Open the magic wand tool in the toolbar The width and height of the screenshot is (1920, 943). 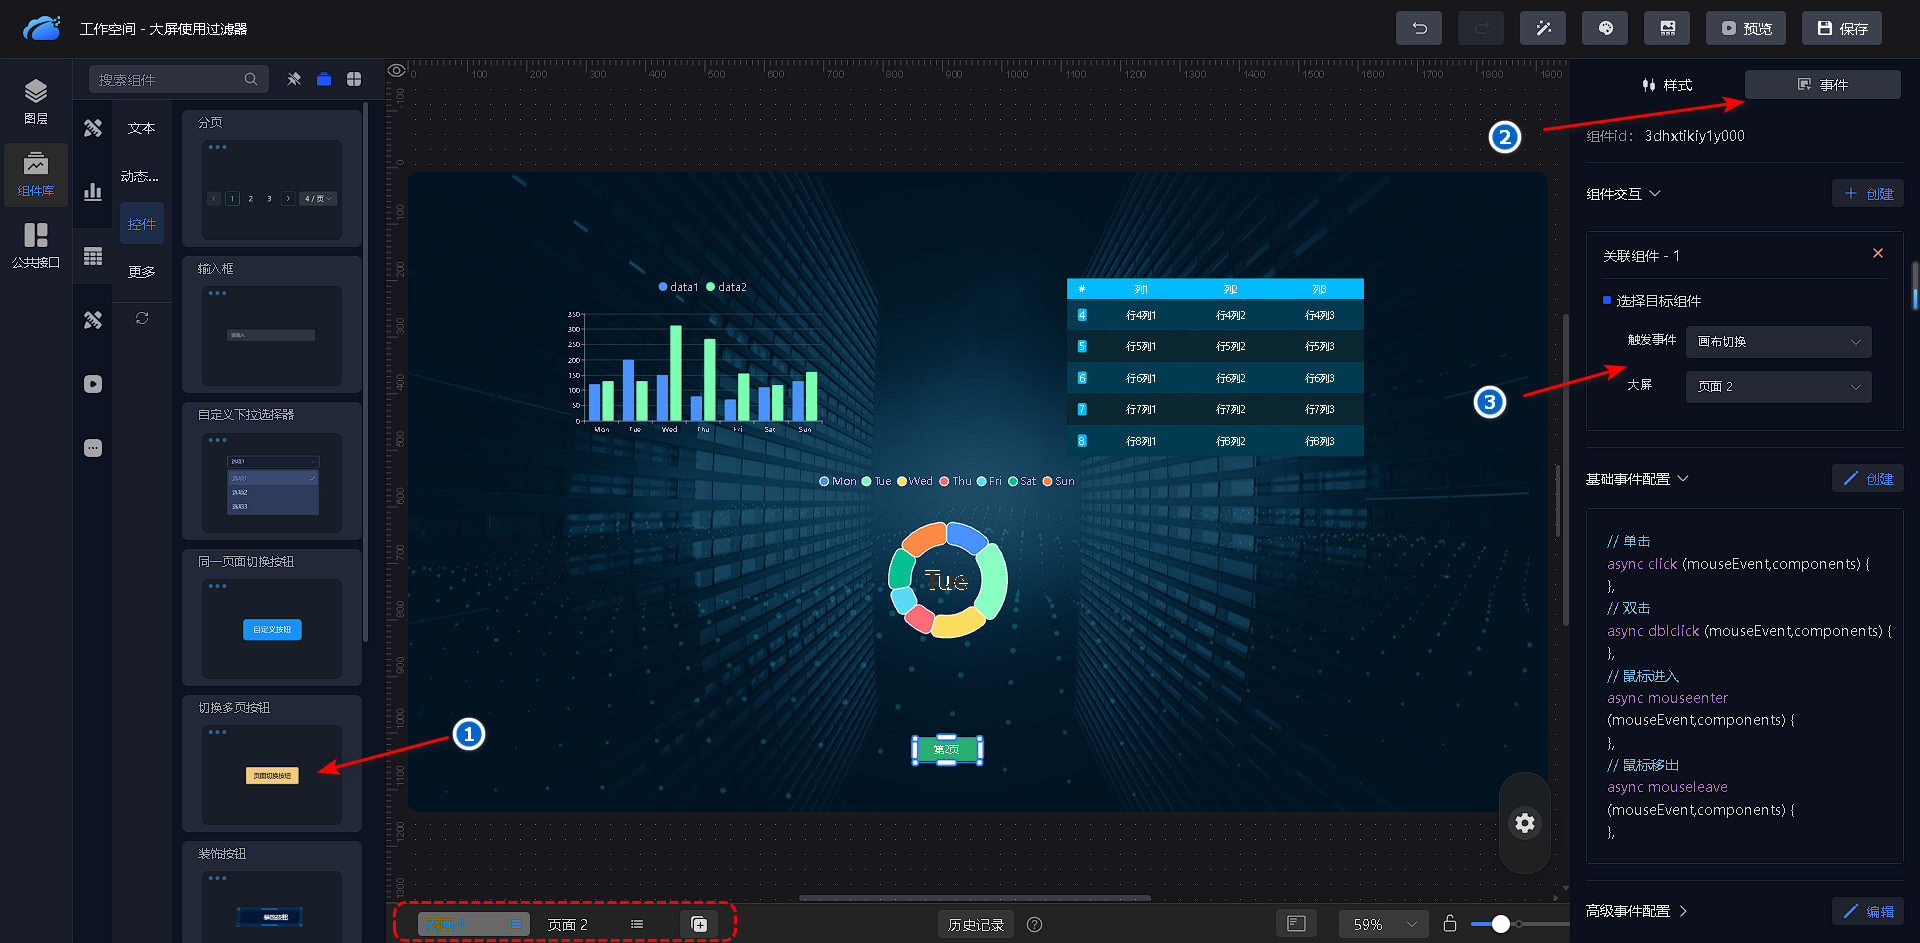pos(1542,28)
